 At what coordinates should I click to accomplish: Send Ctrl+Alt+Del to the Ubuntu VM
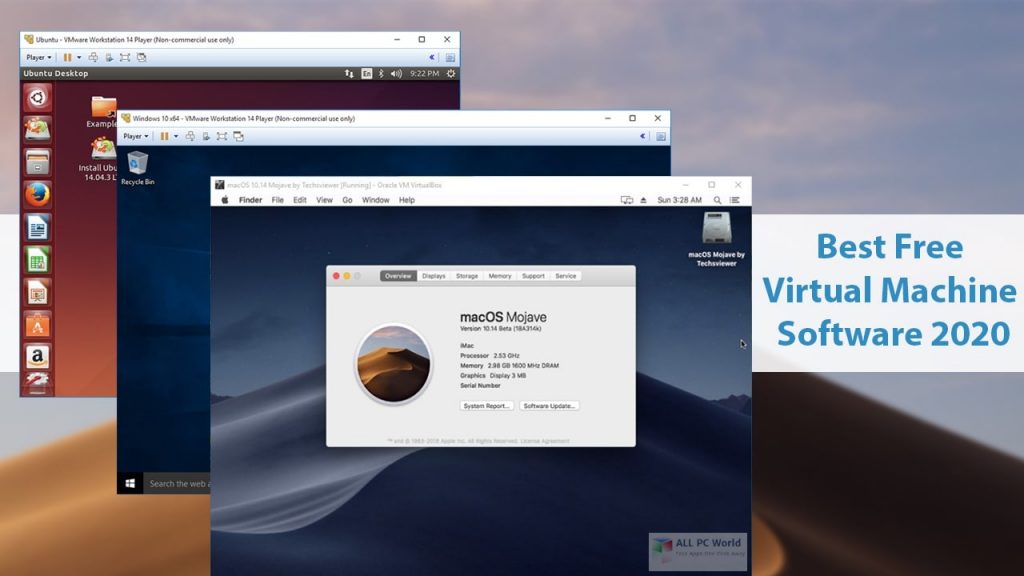point(93,57)
